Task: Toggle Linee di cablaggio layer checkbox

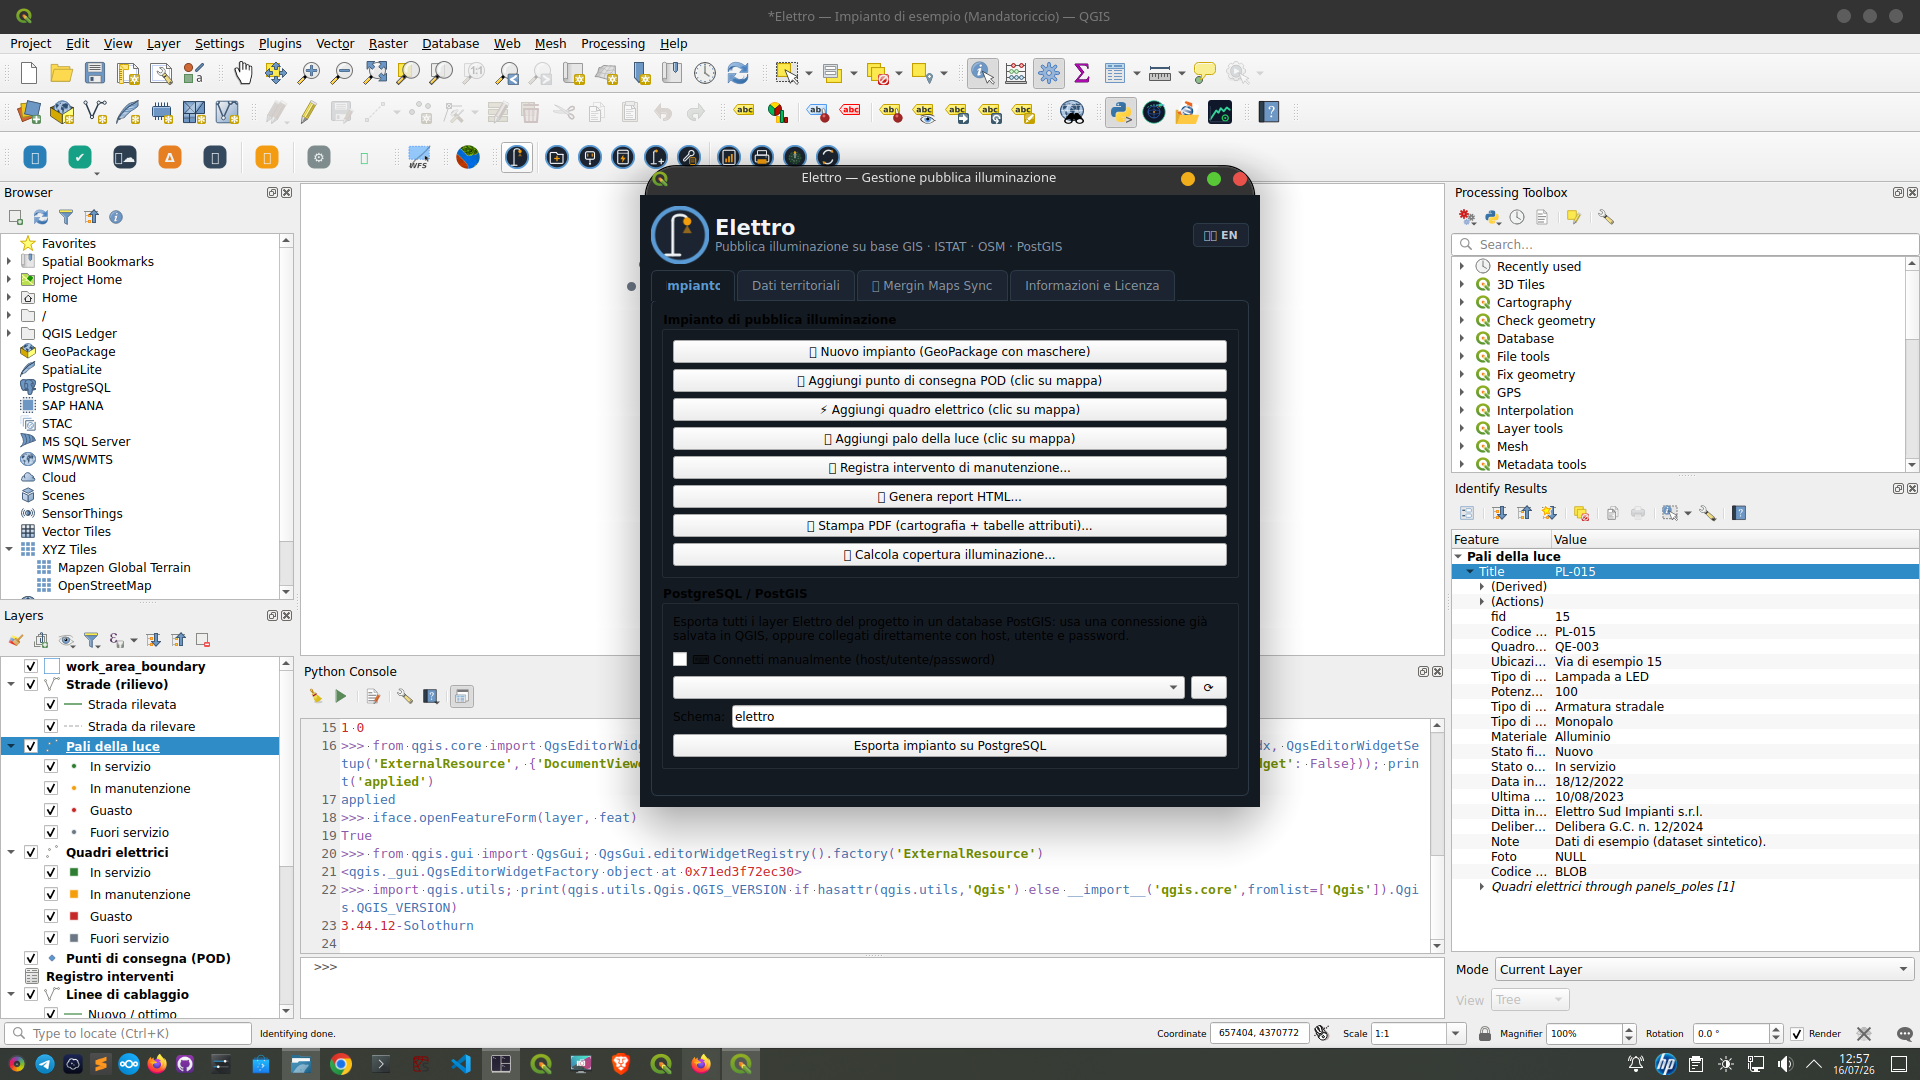Action: point(31,994)
